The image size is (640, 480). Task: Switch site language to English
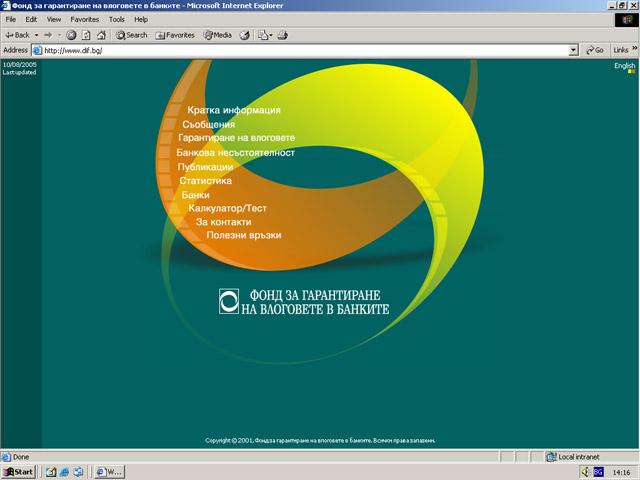(624, 65)
